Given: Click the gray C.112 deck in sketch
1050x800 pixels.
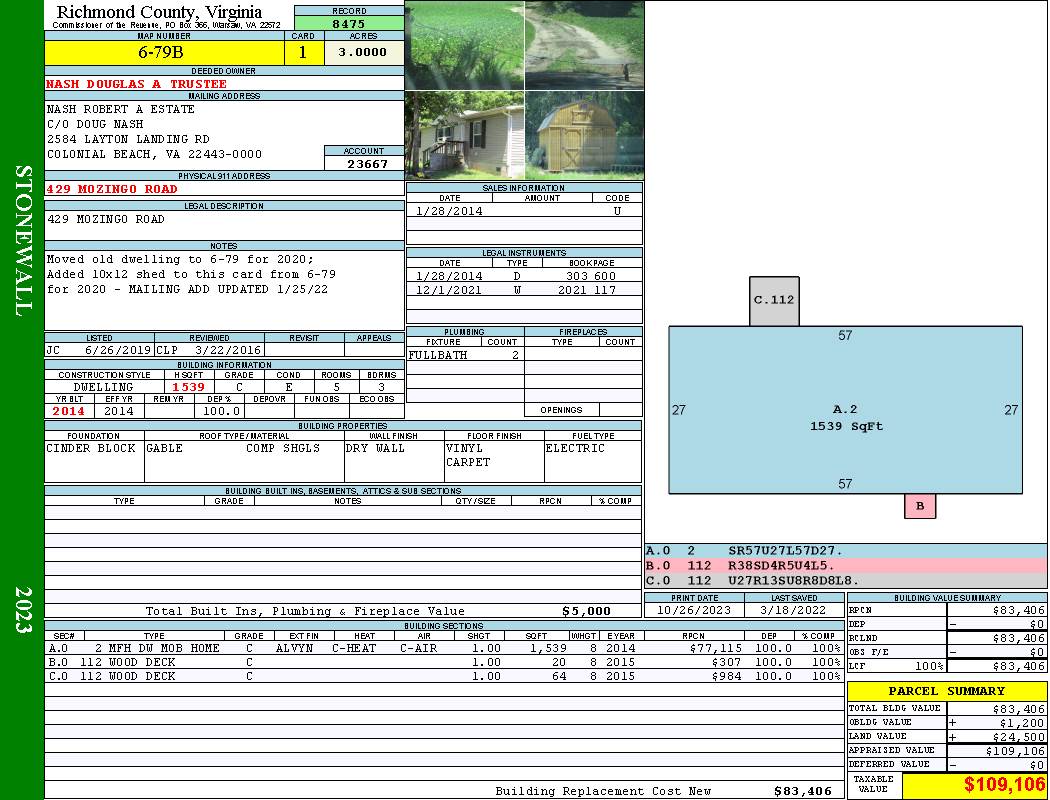Looking at the screenshot, I should (774, 300).
